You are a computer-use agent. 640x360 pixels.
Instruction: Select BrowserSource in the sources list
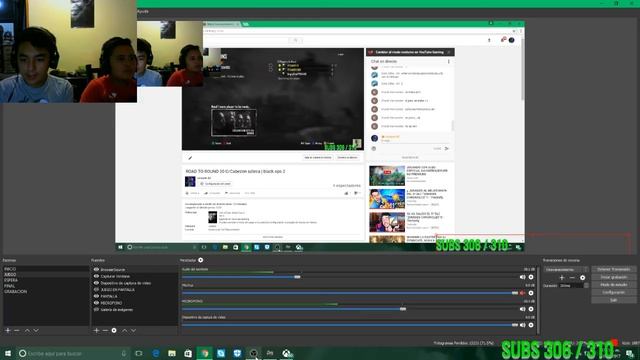113,270
